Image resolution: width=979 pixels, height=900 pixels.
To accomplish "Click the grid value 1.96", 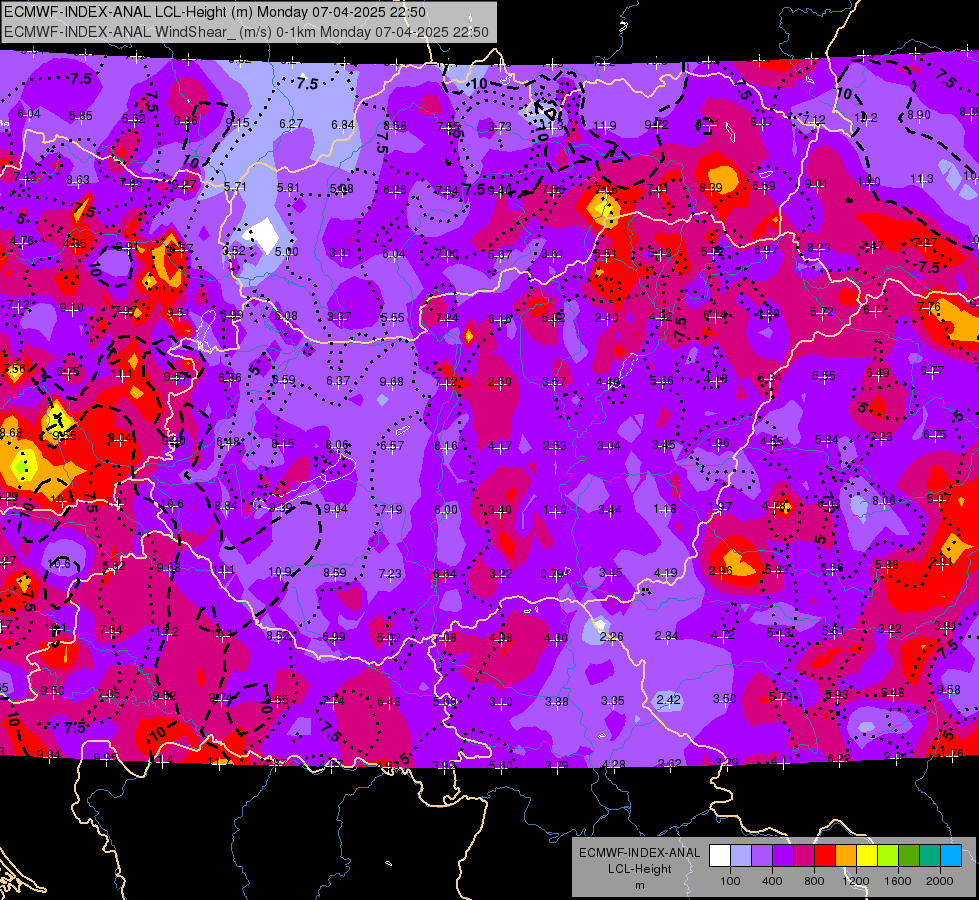I will (x=718, y=443).
